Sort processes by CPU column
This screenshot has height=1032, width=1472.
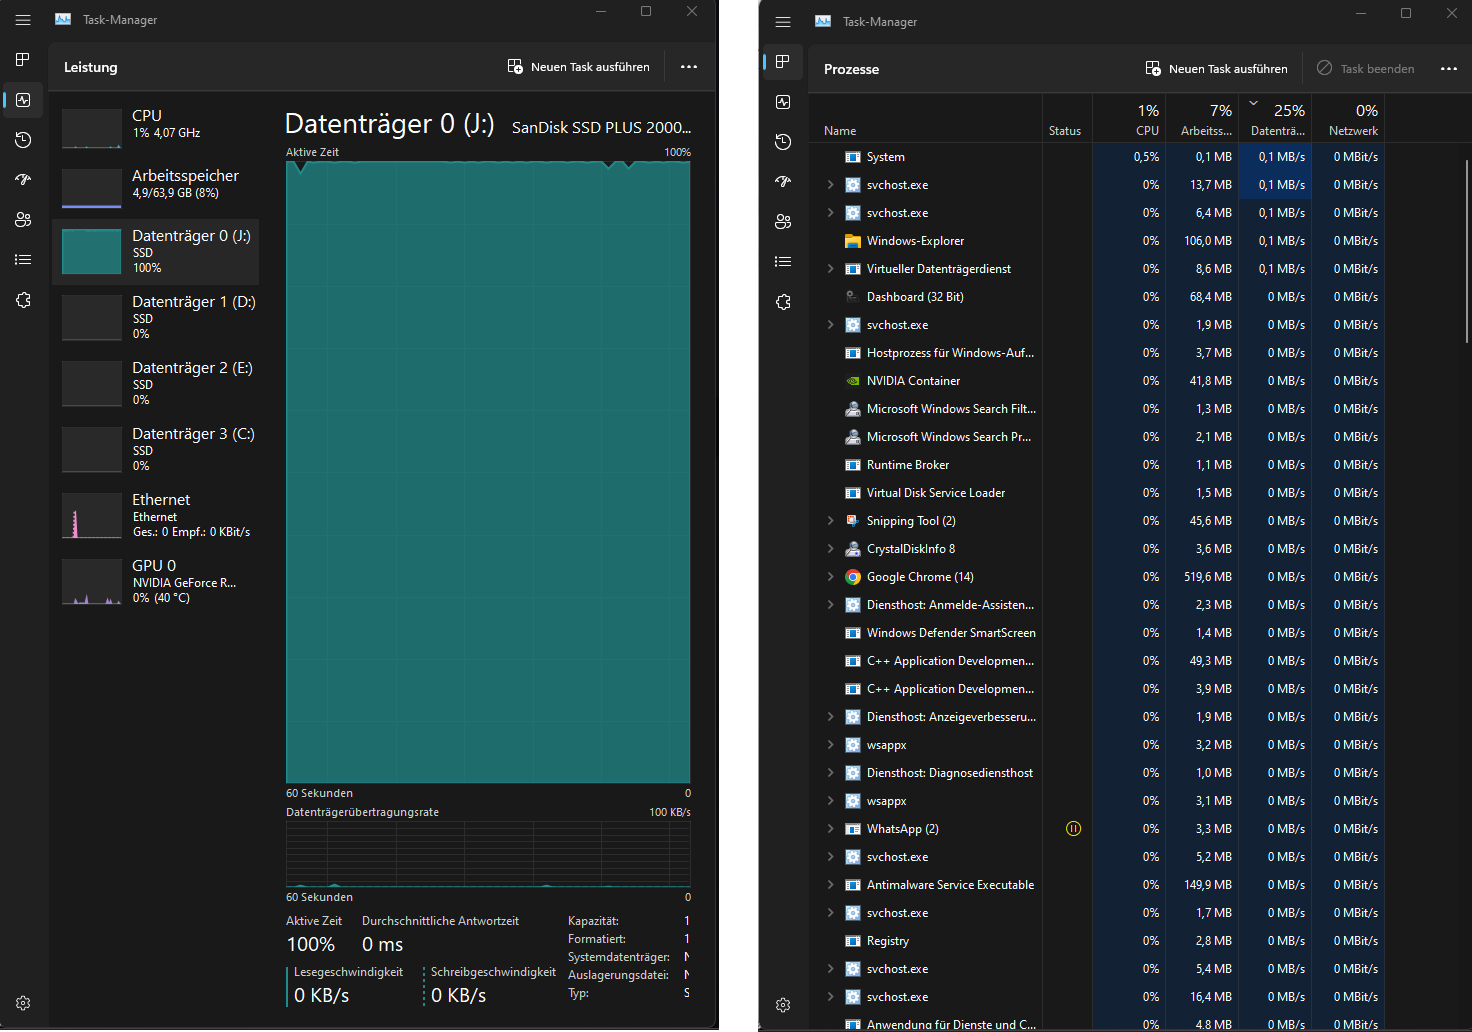tap(1129, 119)
